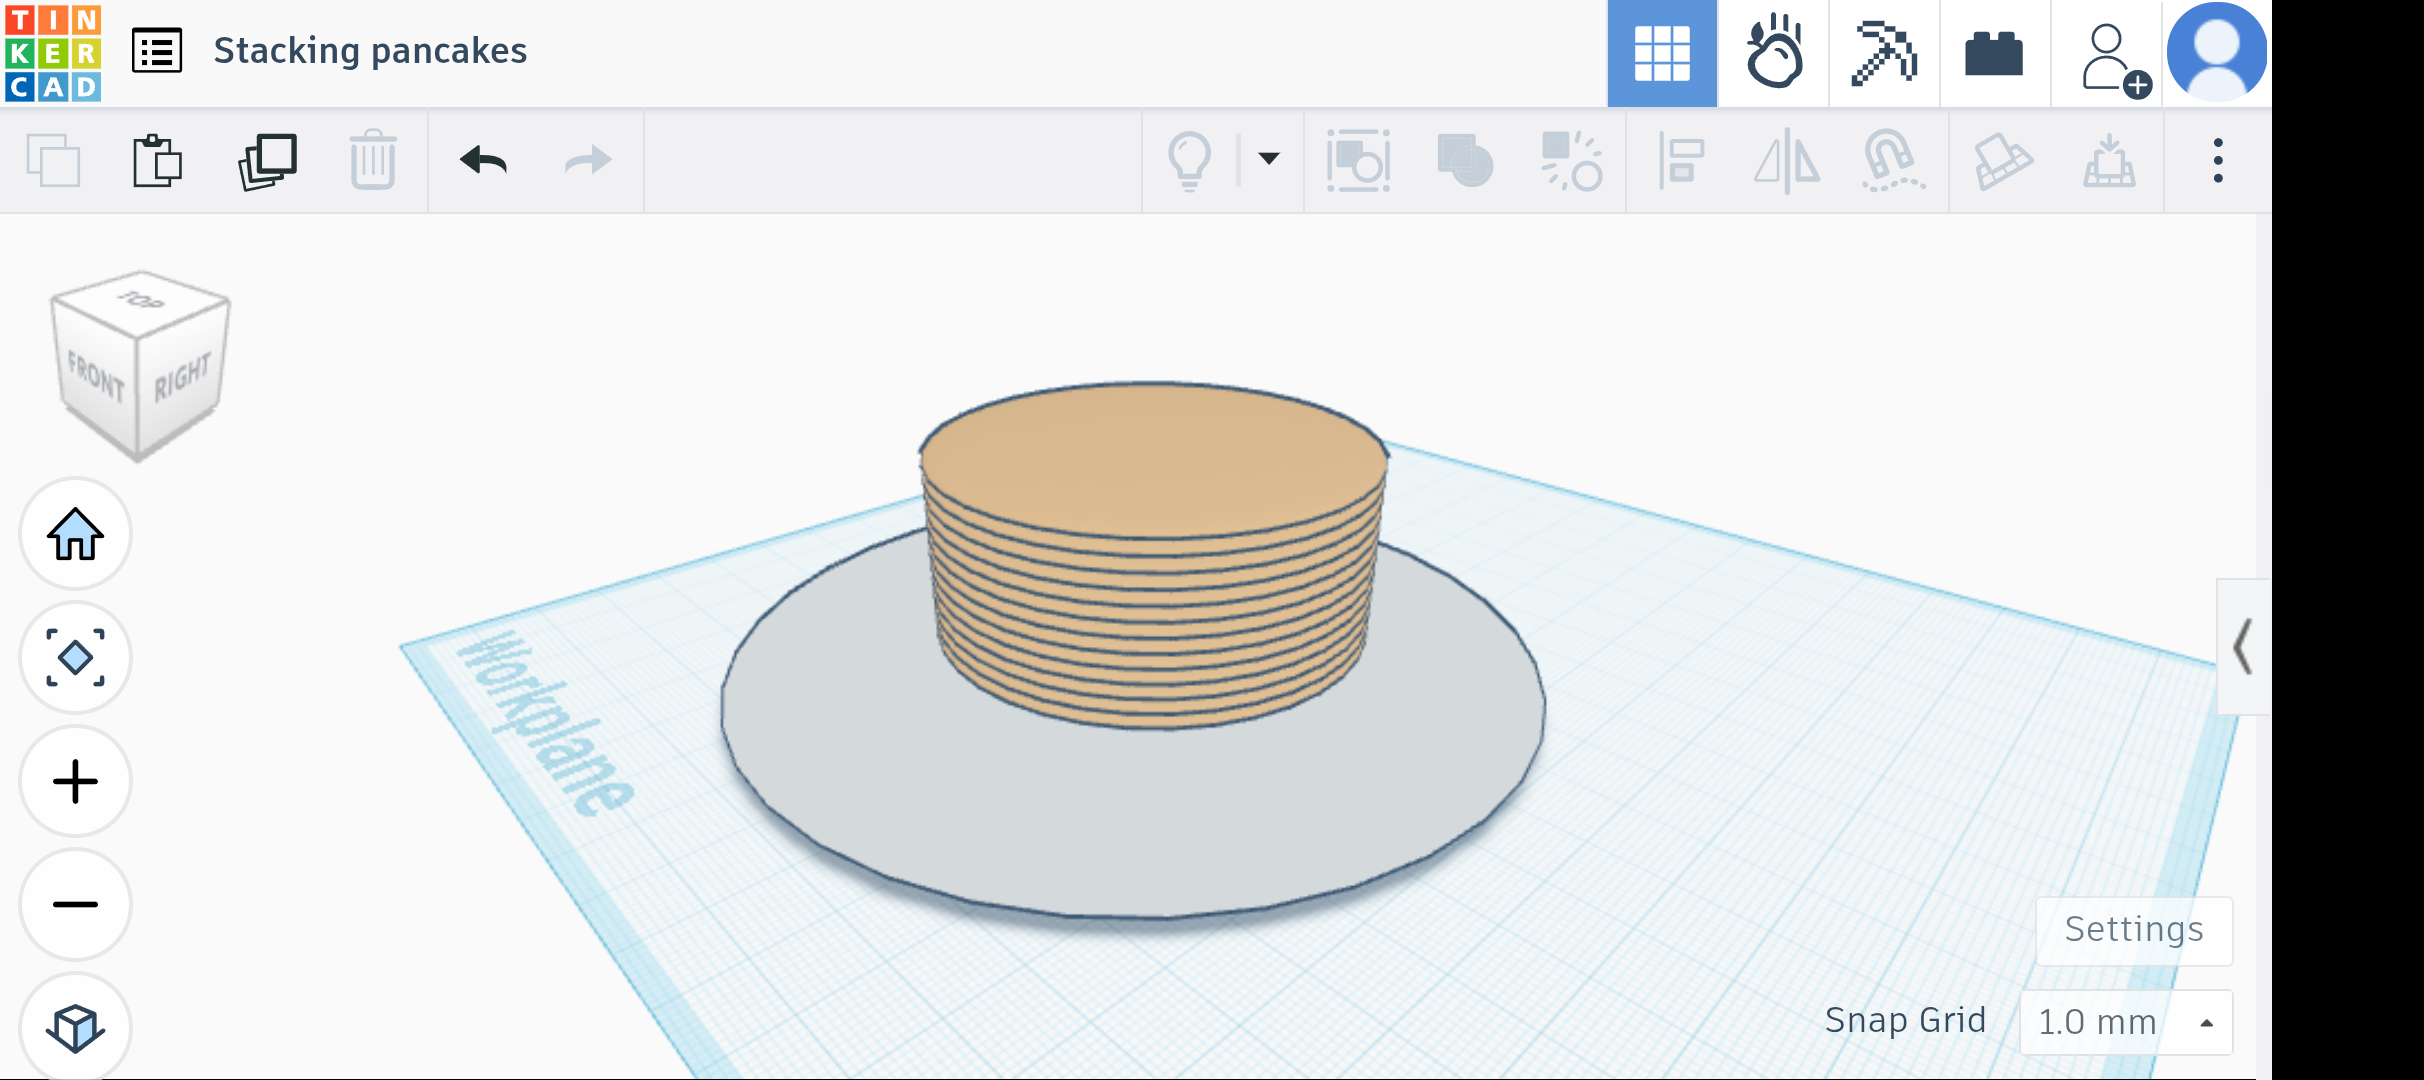Open the three-dot more menu
The image size is (2424, 1080).
click(x=2218, y=160)
